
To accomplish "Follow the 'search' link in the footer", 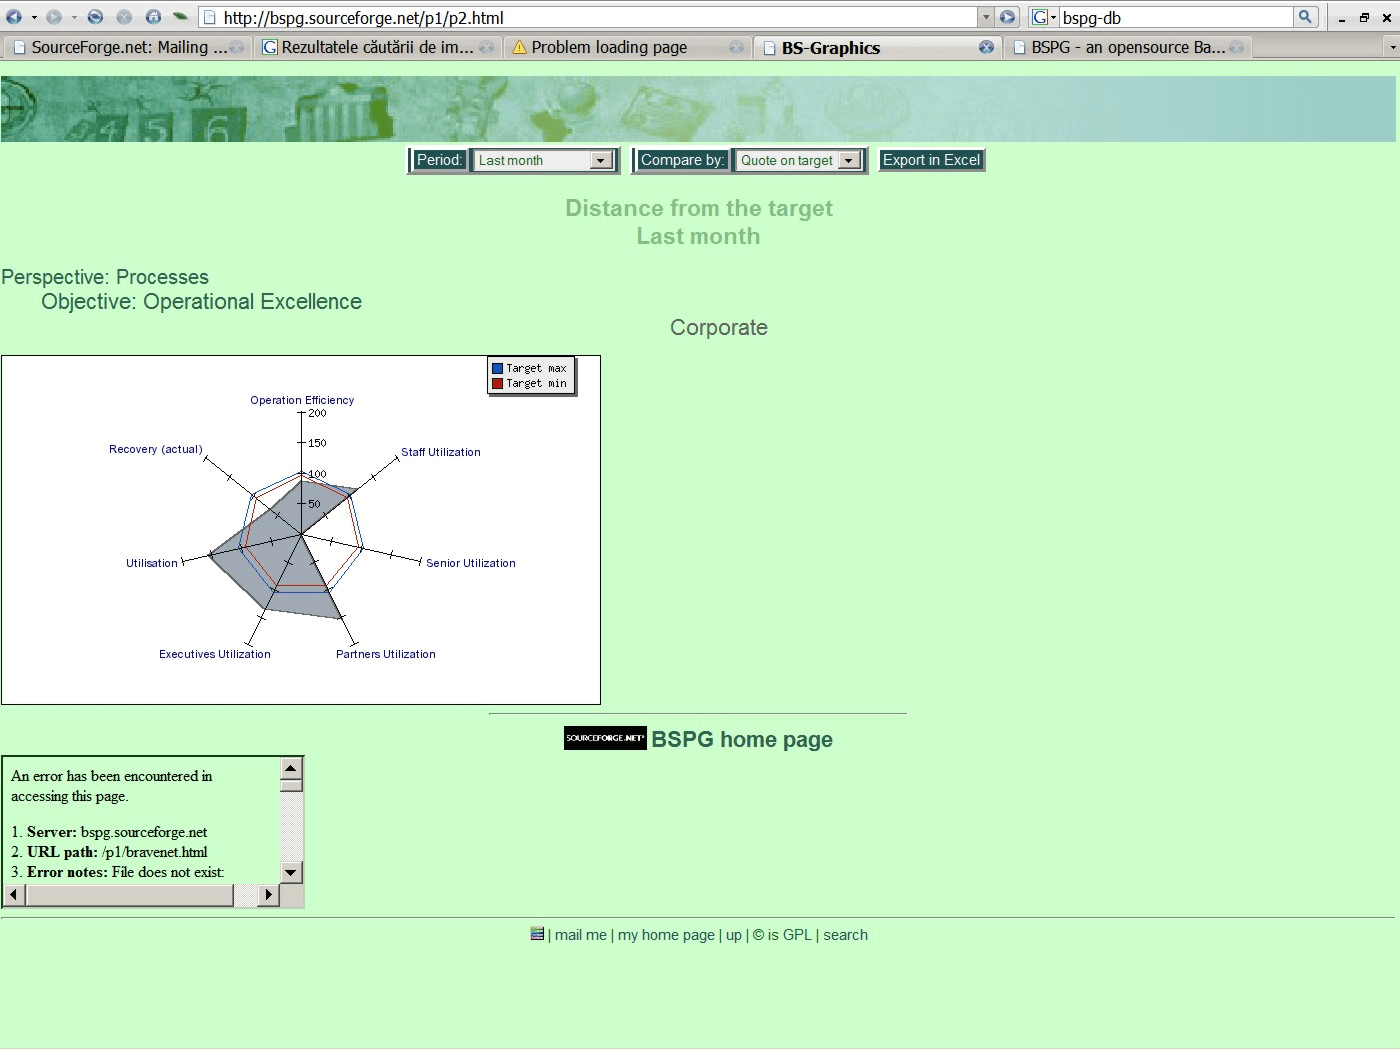I will click(x=845, y=935).
